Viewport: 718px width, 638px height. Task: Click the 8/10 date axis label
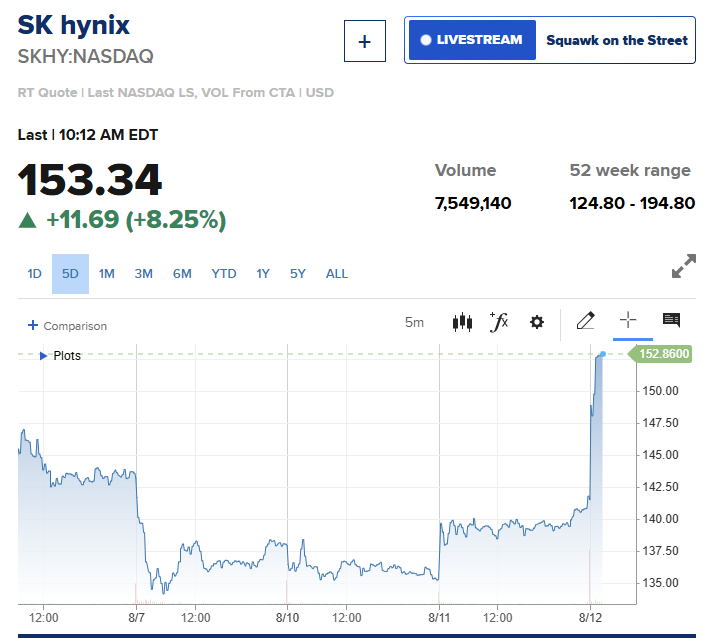288,618
